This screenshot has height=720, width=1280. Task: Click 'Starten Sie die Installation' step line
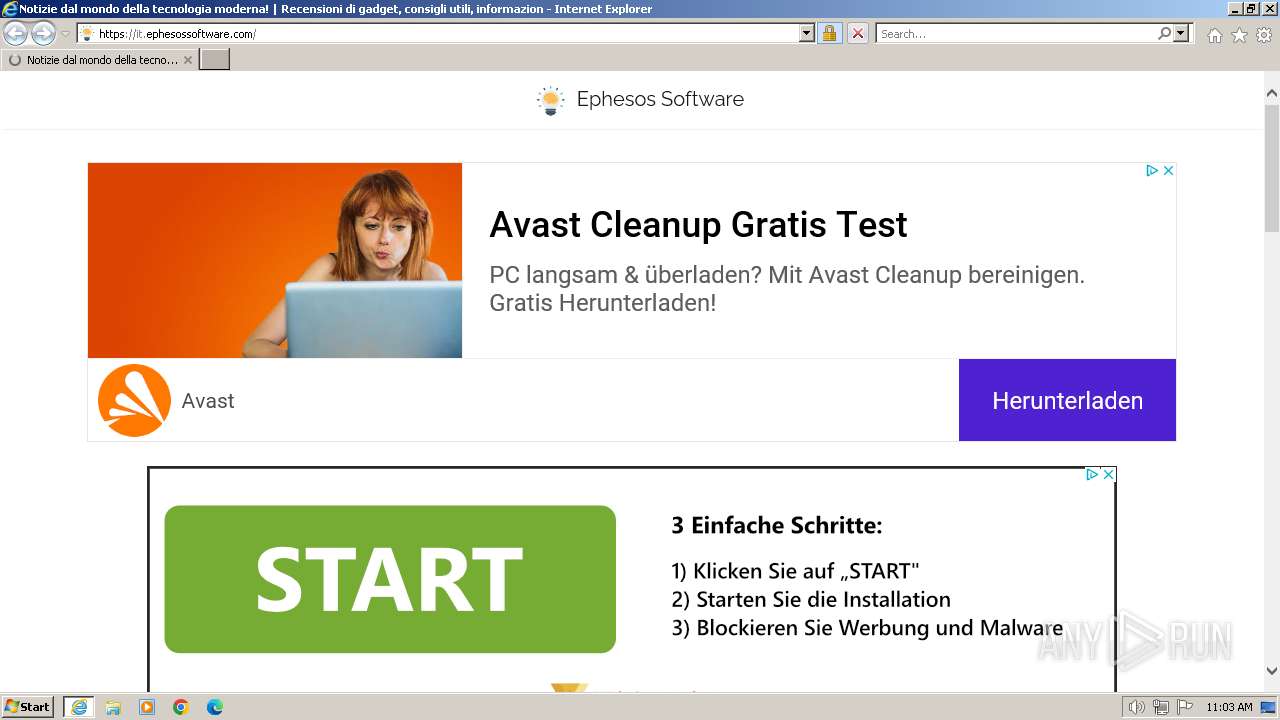coord(811,600)
